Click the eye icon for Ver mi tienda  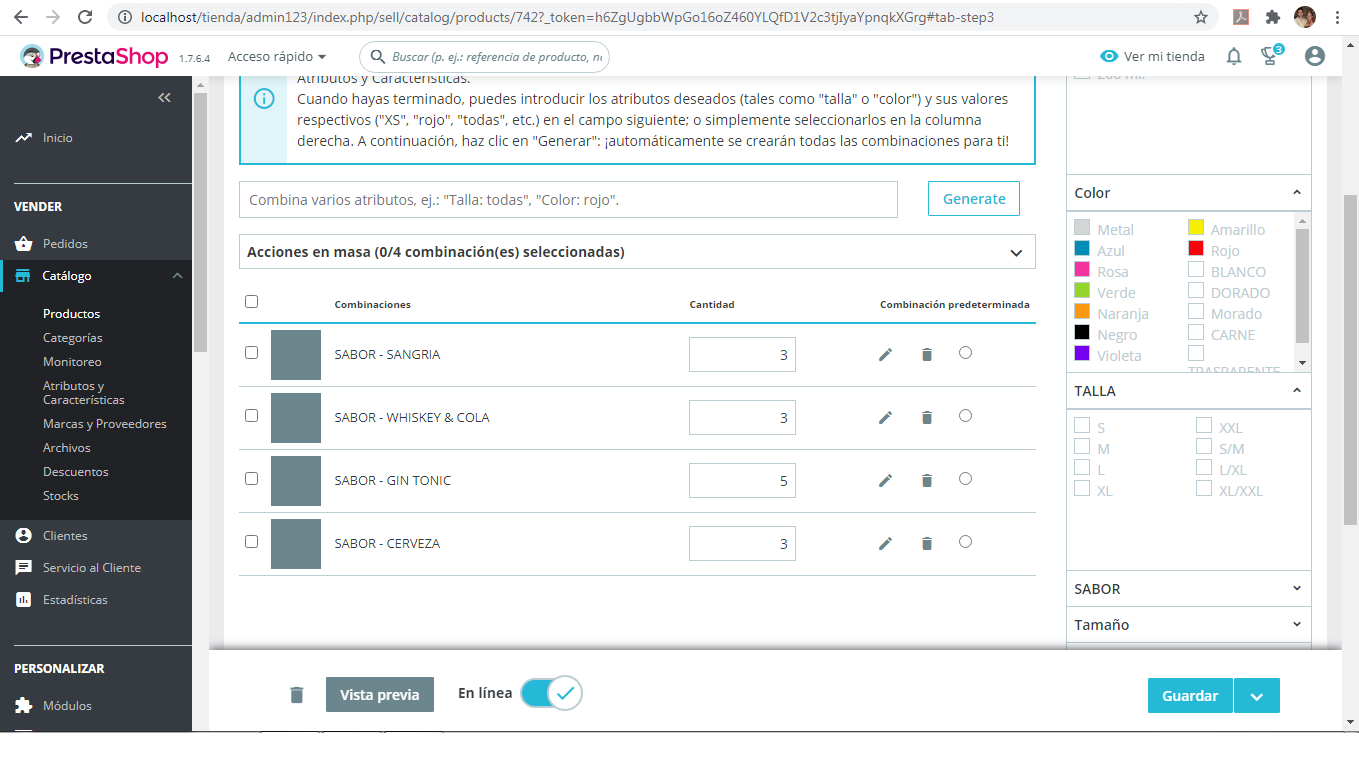(1109, 57)
